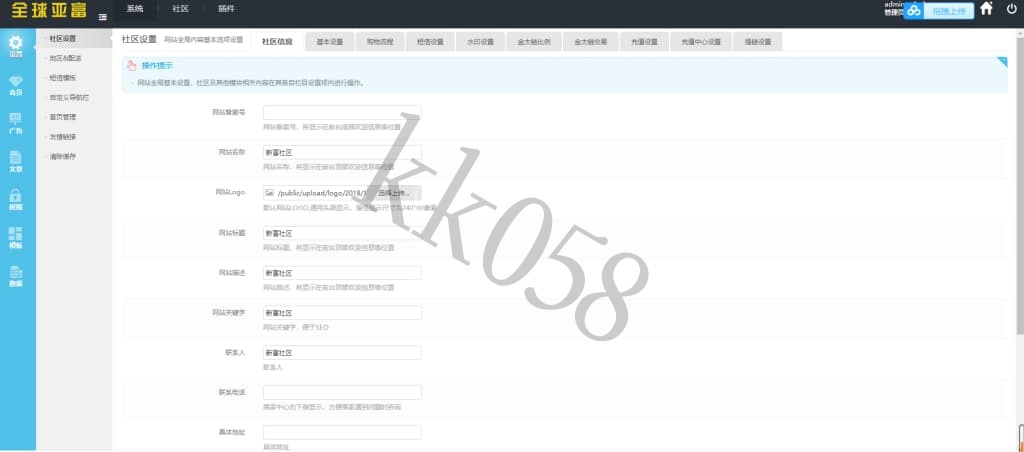Open the 模板 grid section in sidebar
Viewport: 1024px width, 452px height.
click(x=16, y=238)
